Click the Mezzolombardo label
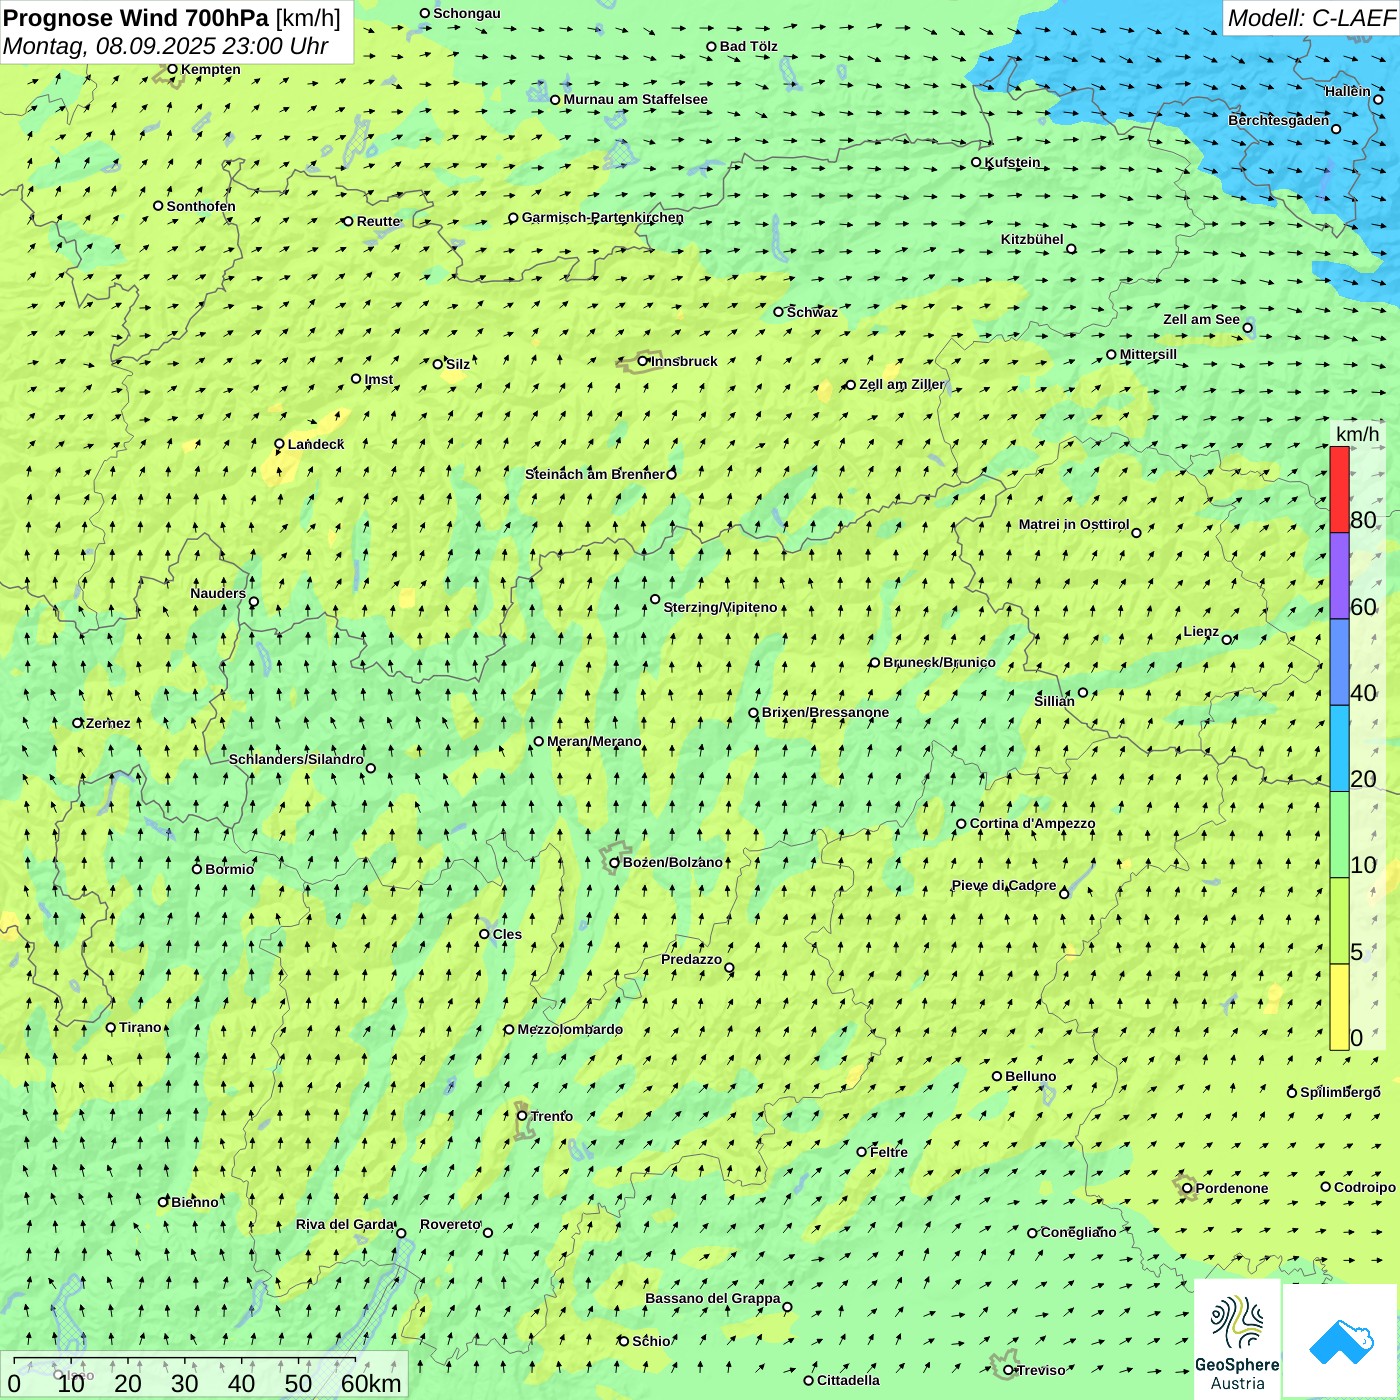The width and height of the screenshot is (1400, 1400). coord(570,1029)
